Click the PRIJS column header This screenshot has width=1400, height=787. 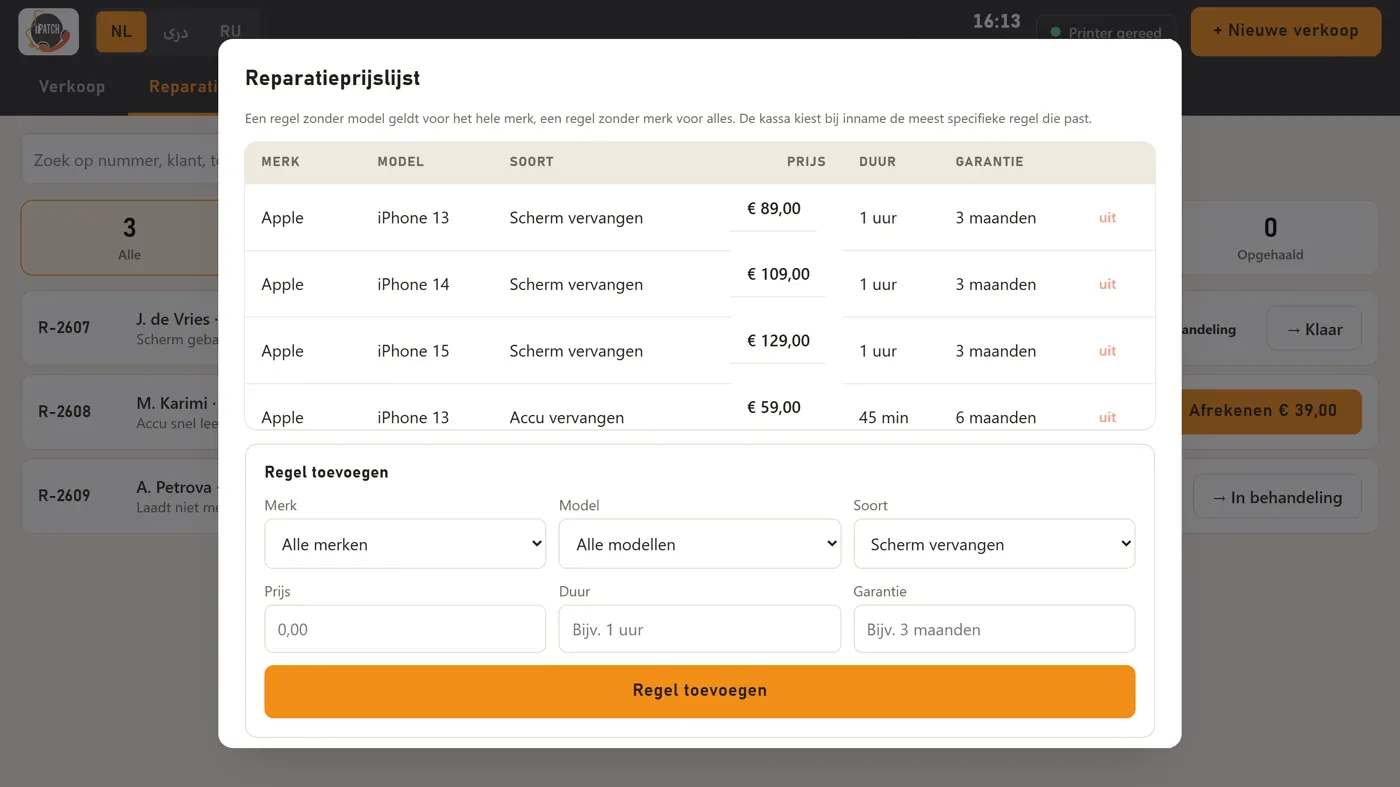(x=806, y=161)
